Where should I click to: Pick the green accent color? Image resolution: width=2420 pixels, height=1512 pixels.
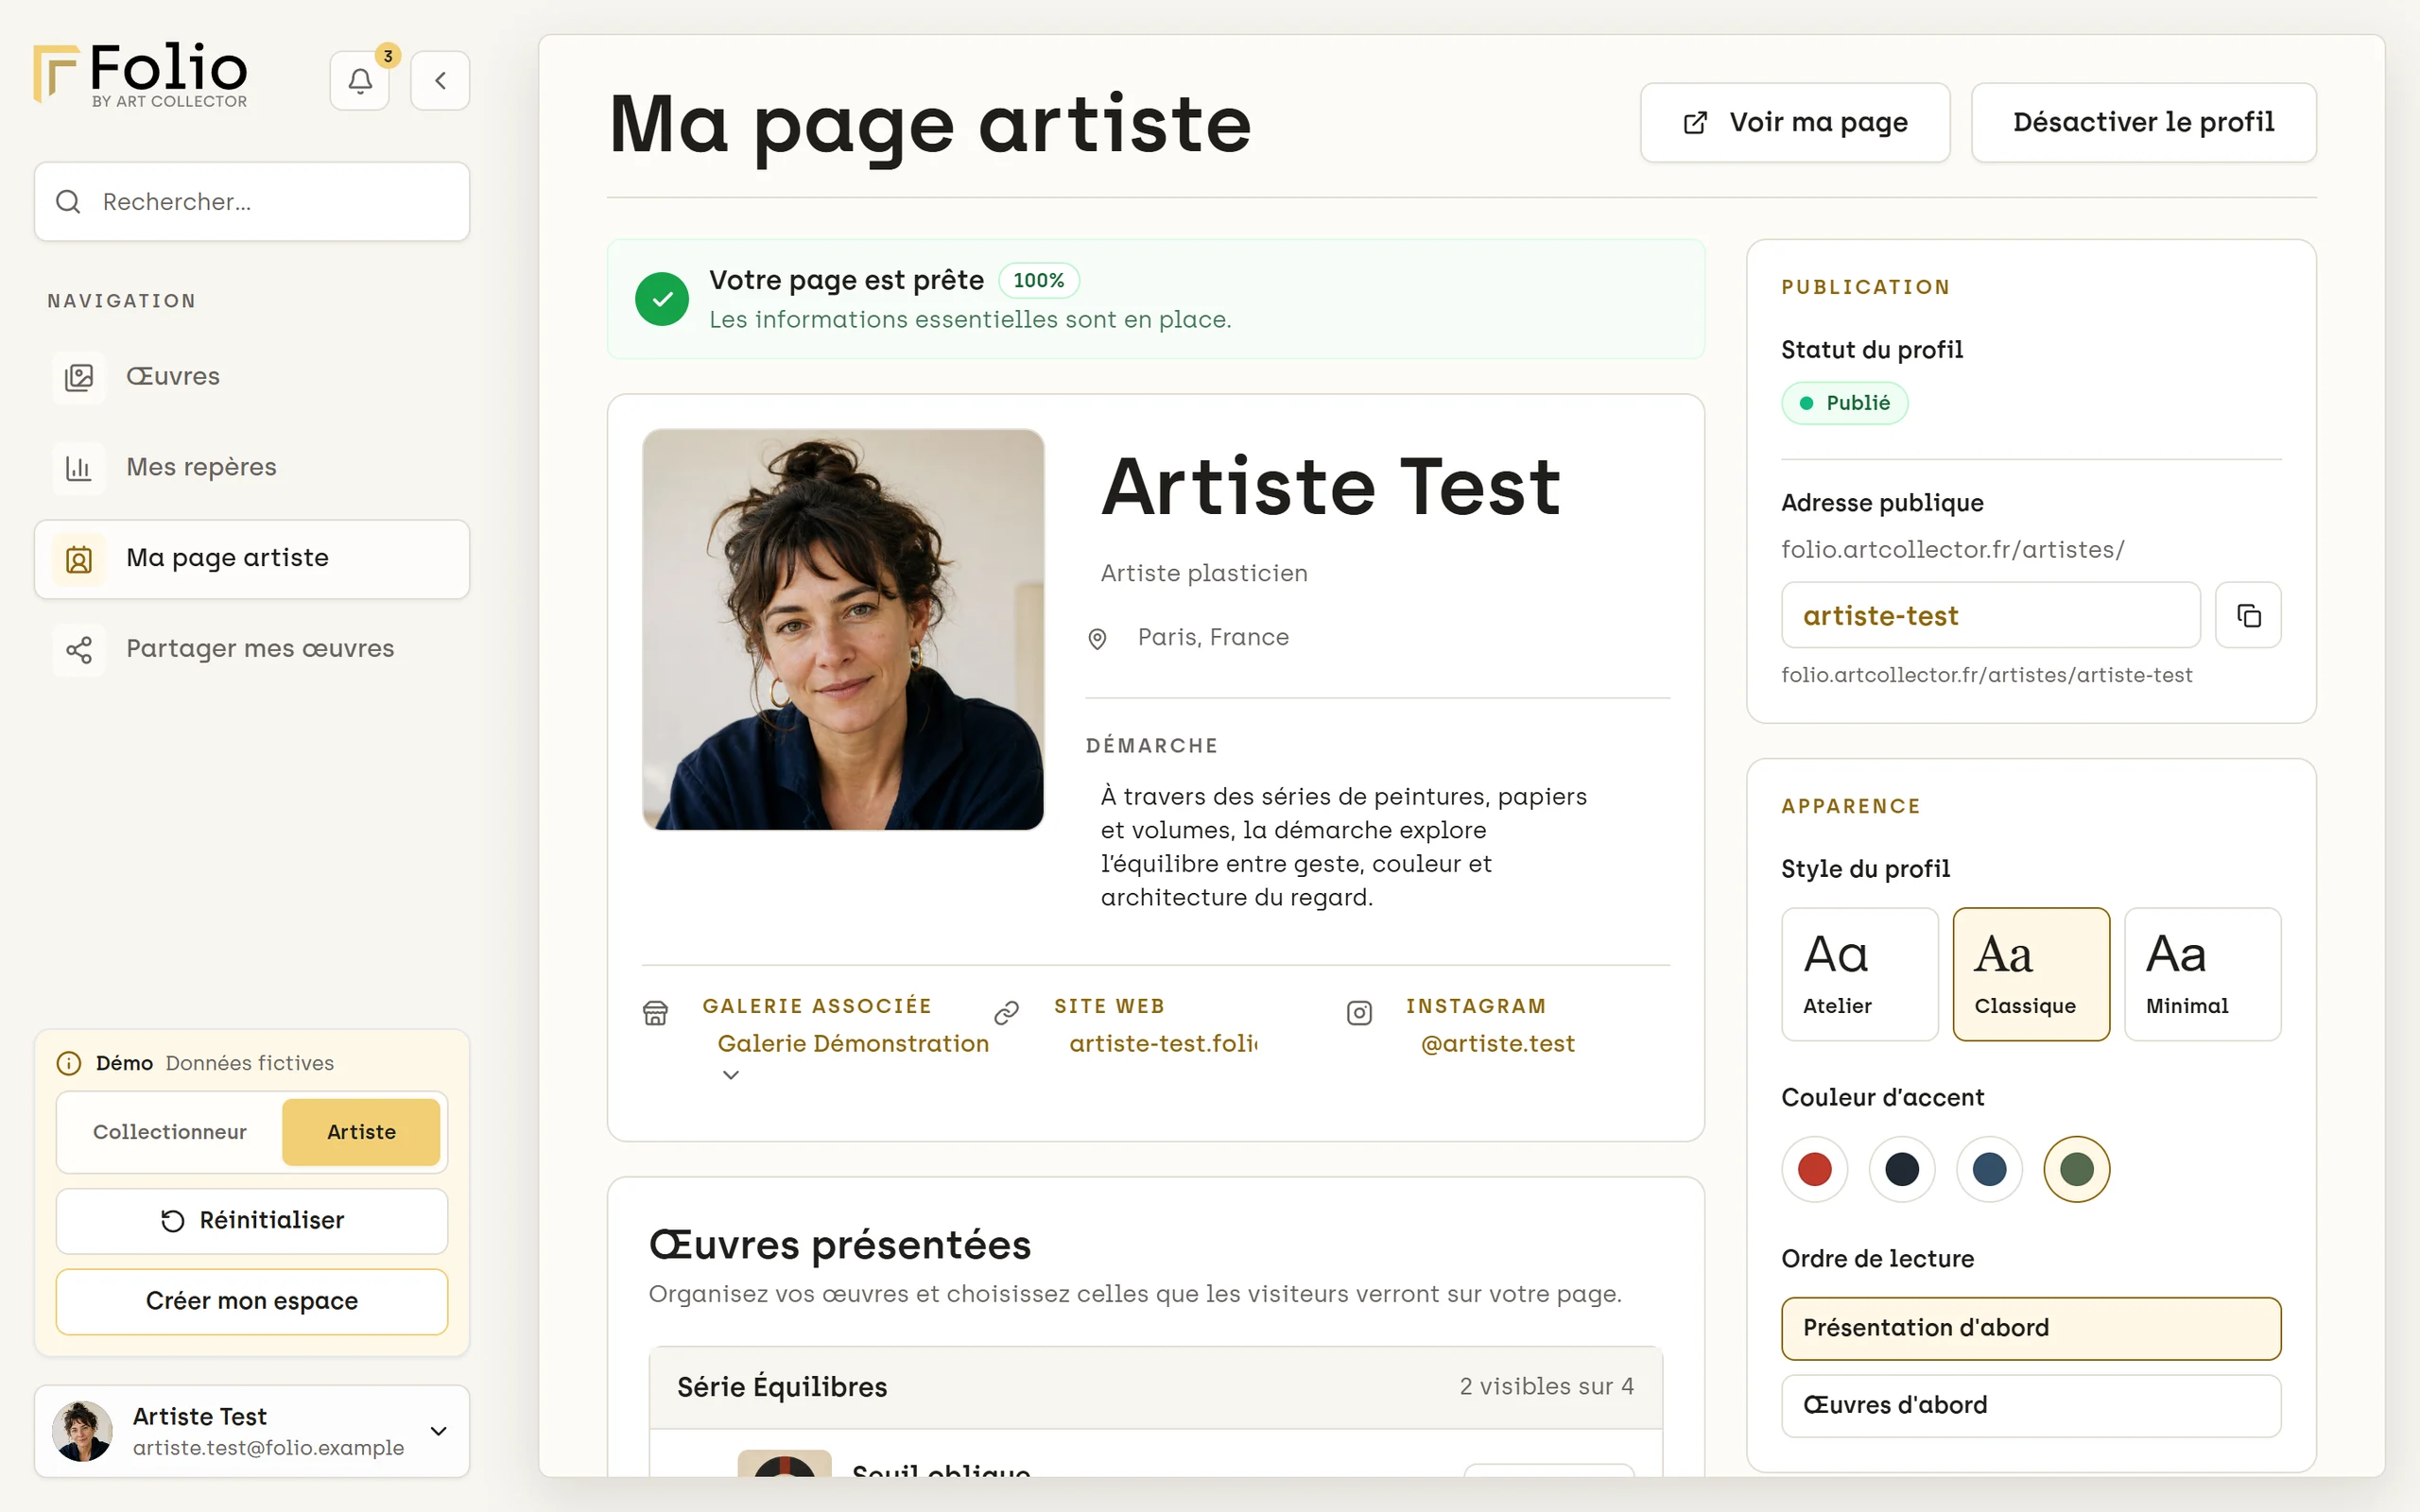tap(2077, 1169)
